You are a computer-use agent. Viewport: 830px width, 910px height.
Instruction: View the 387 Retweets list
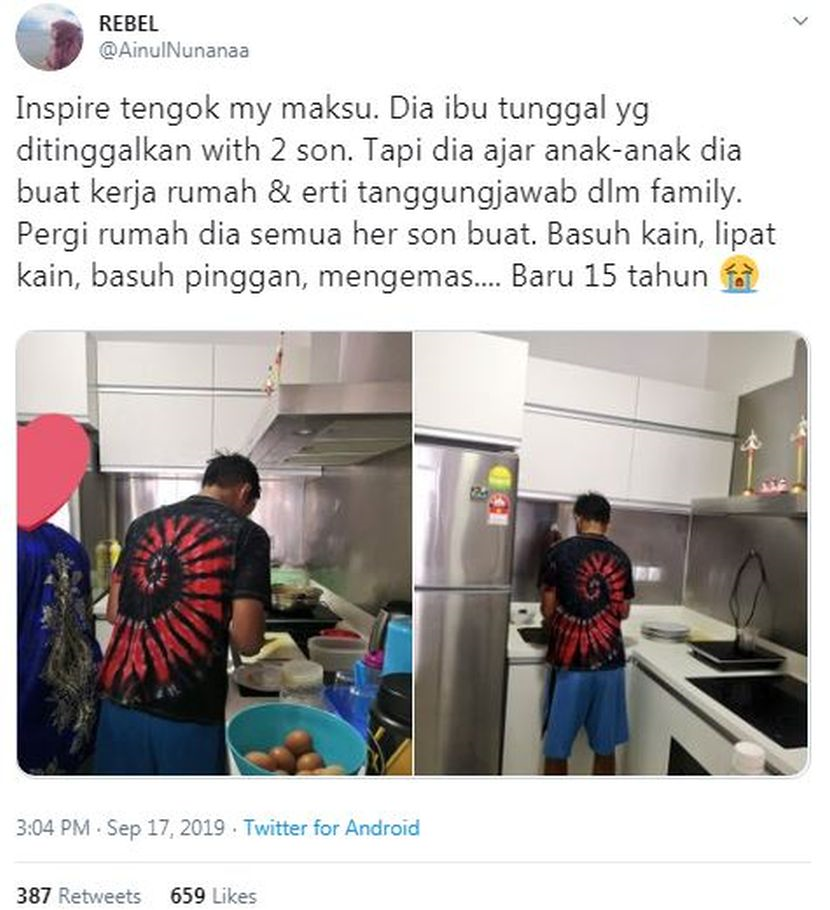(x=78, y=895)
